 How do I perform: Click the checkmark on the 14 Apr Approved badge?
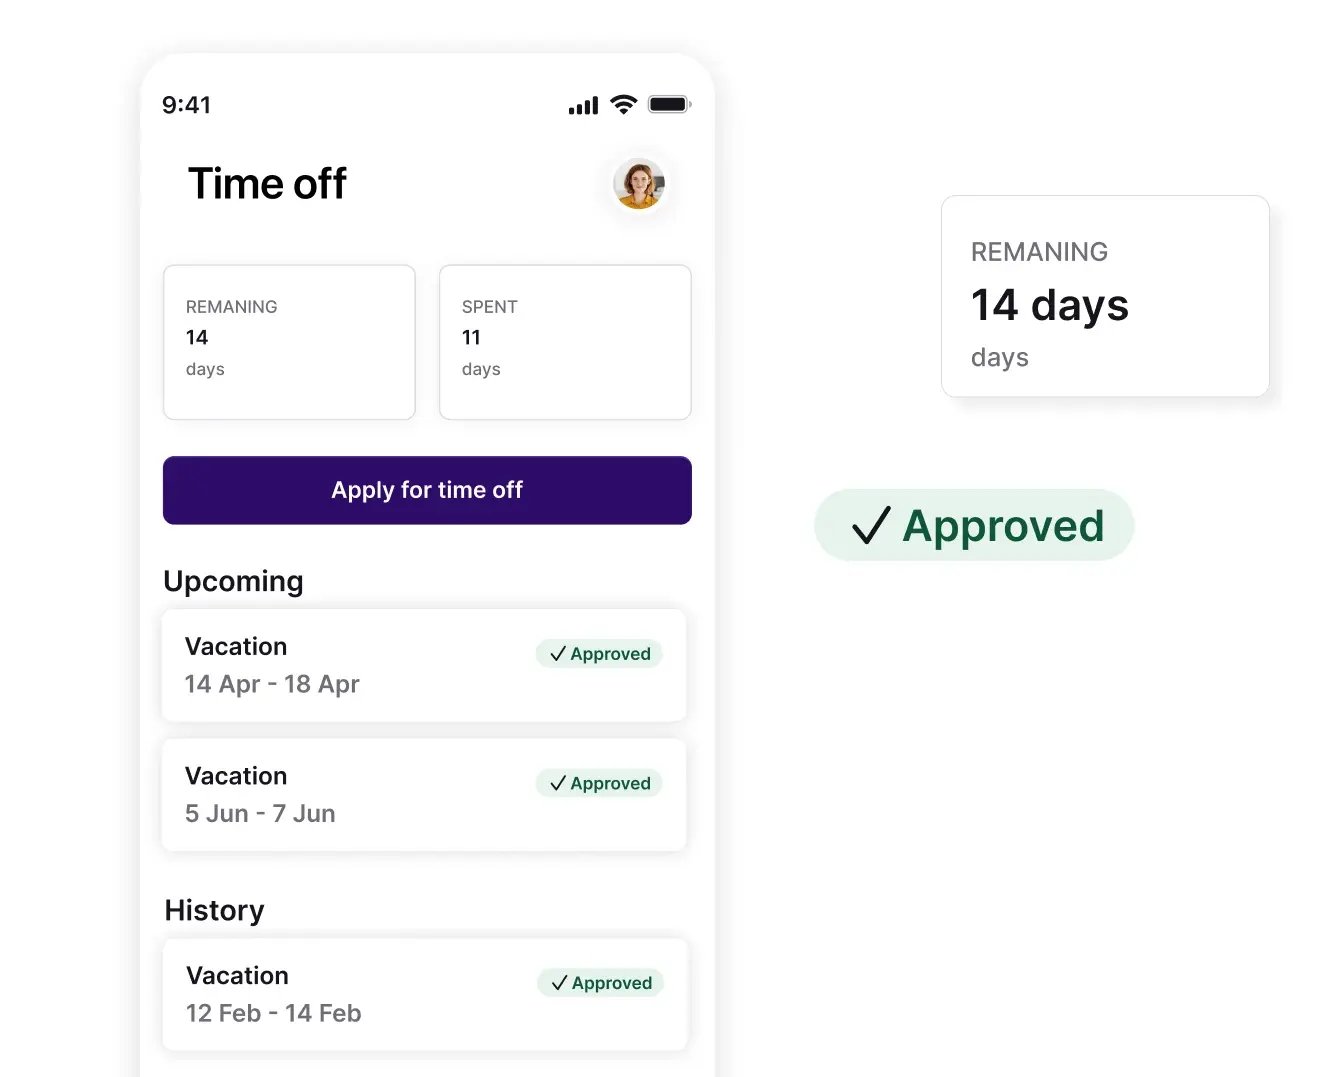click(558, 653)
